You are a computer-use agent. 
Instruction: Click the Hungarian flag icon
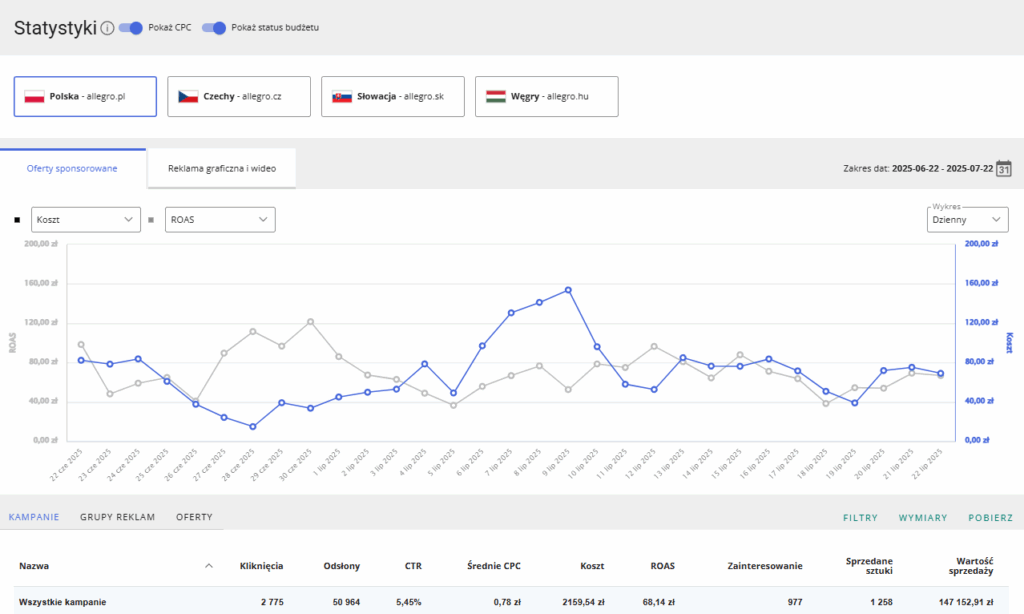496,97
